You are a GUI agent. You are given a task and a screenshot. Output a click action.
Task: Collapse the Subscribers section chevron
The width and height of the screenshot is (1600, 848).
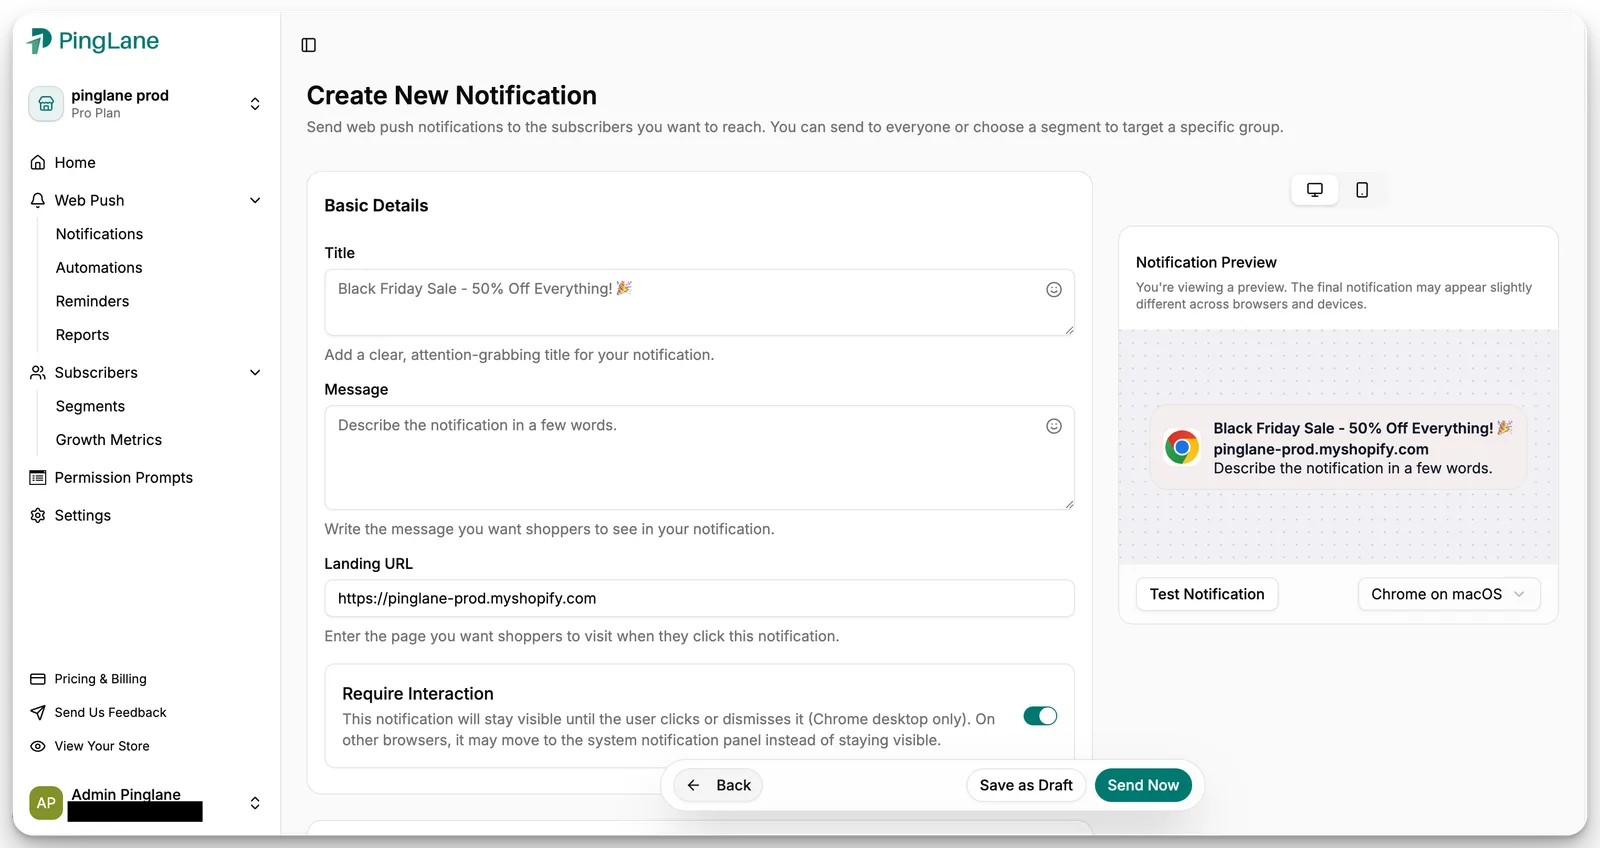[255, 373]
